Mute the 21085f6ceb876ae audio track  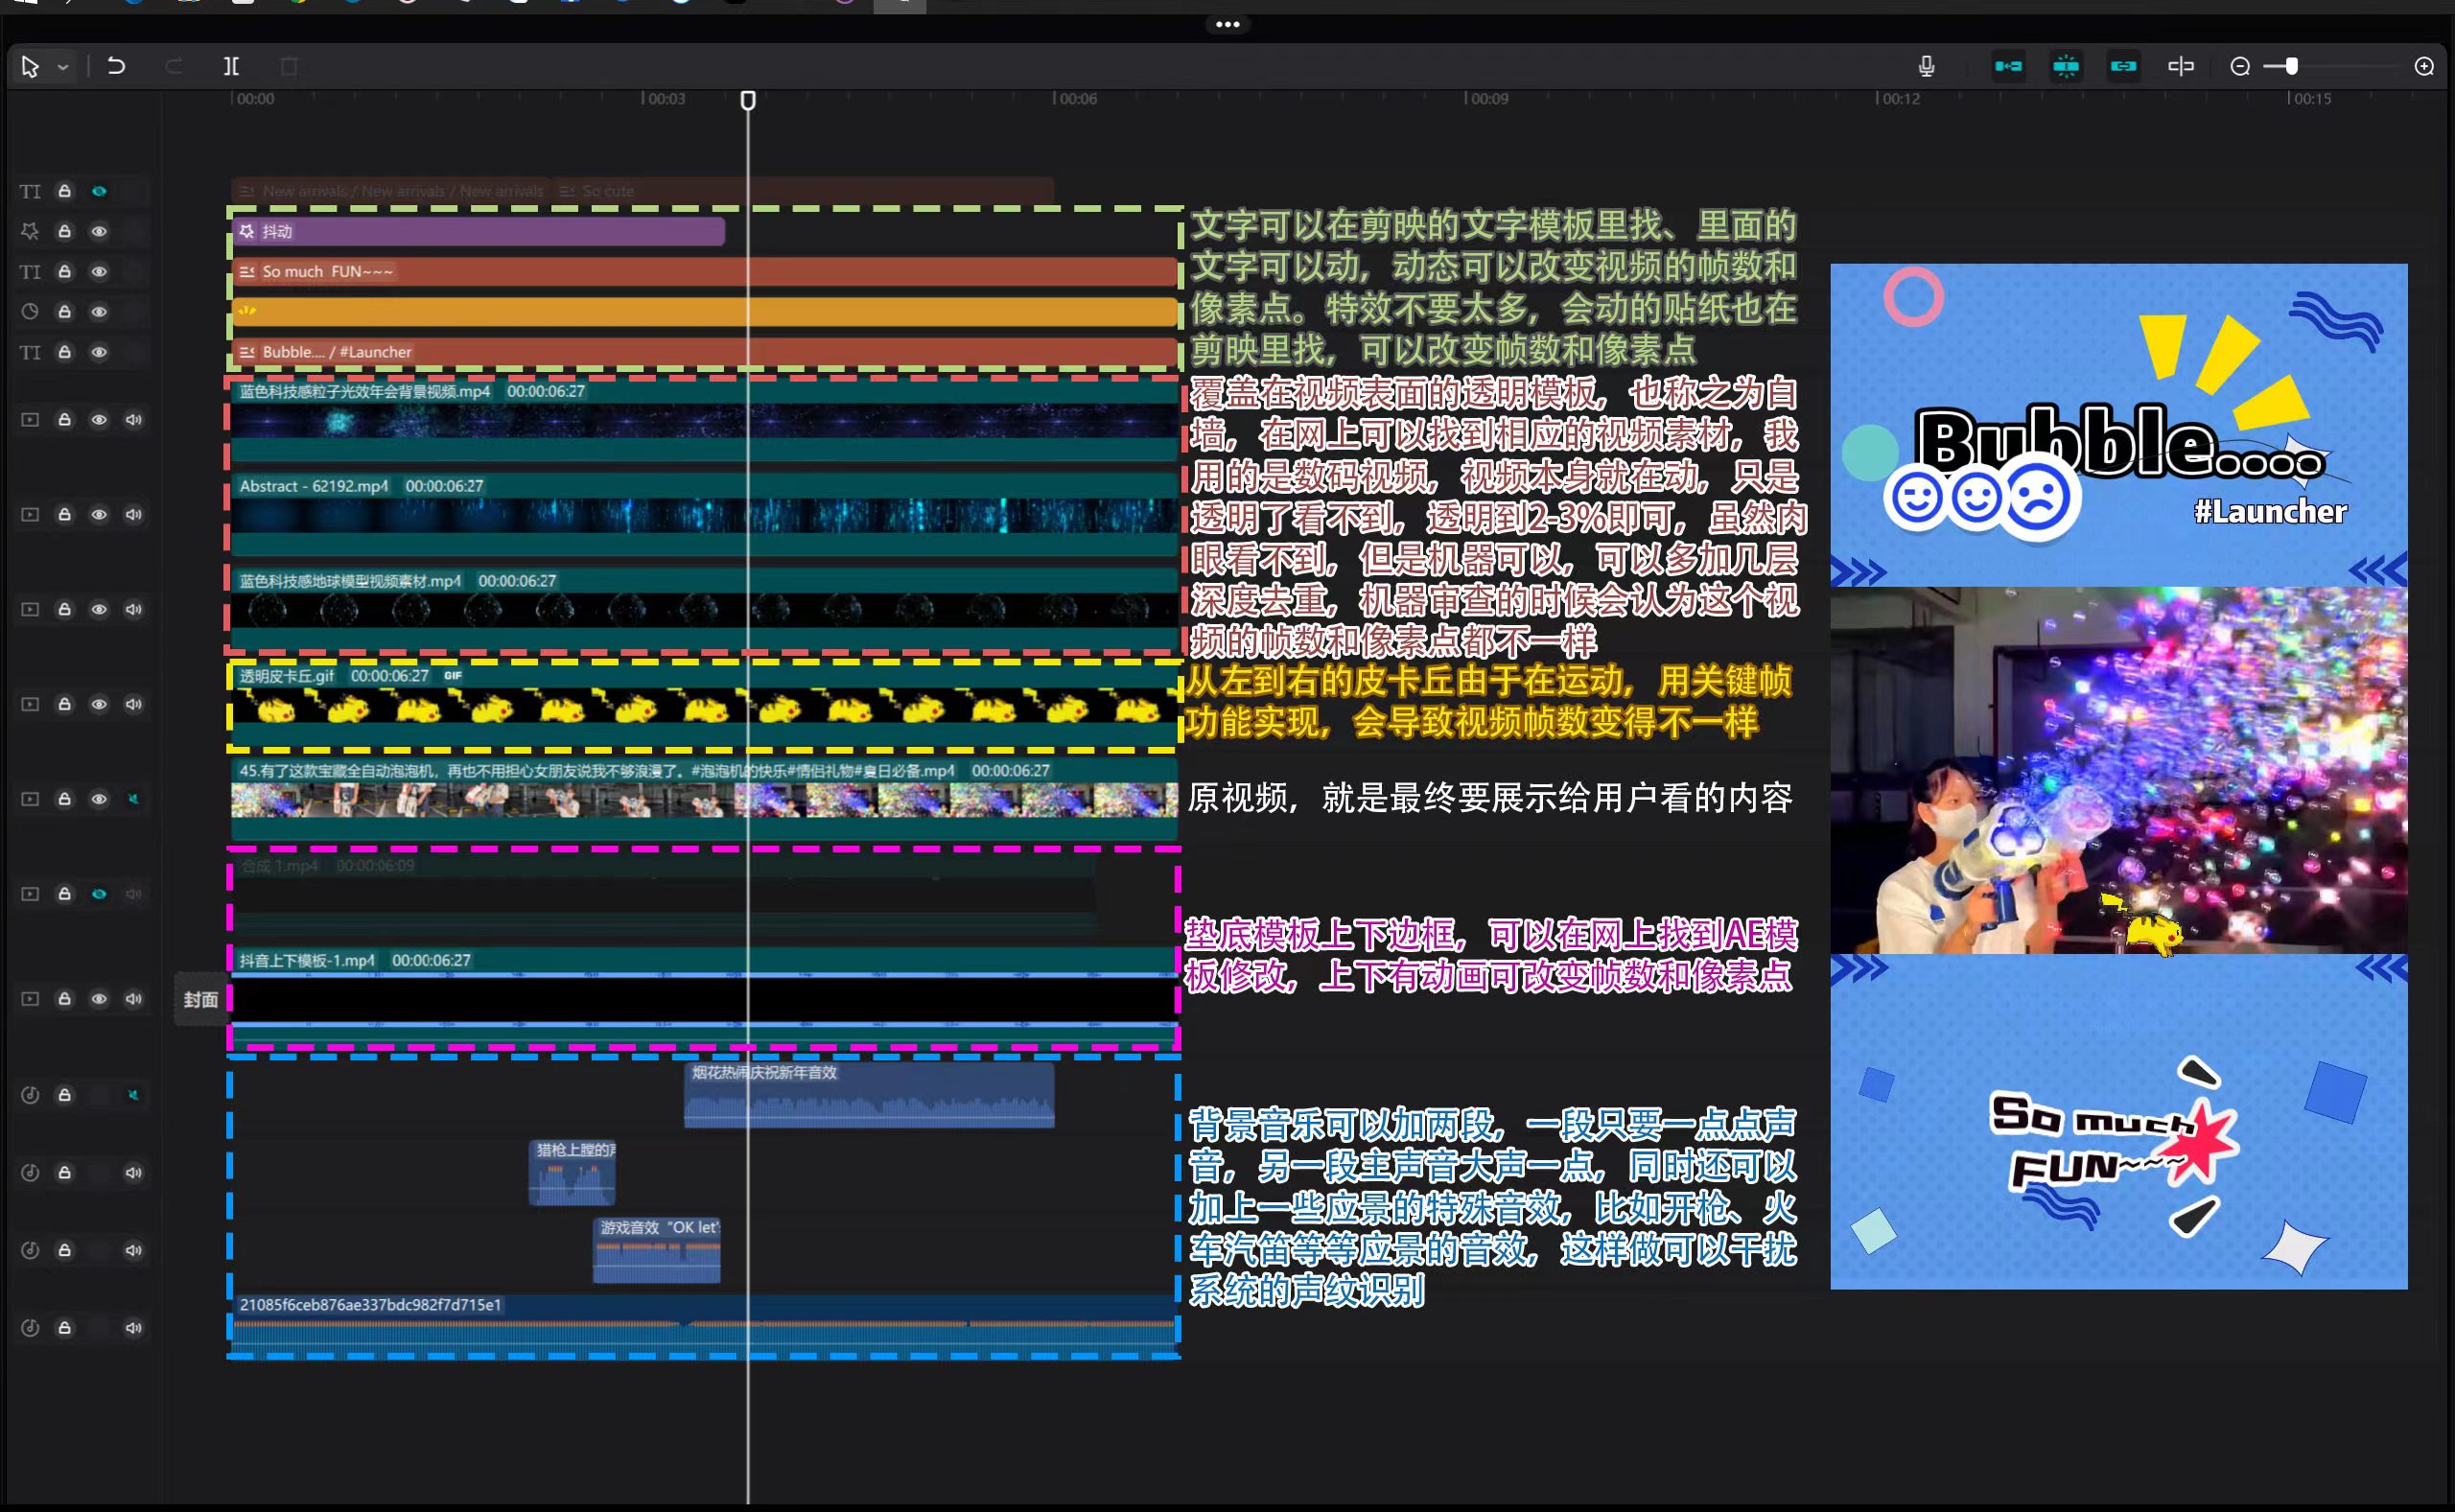133,1328
